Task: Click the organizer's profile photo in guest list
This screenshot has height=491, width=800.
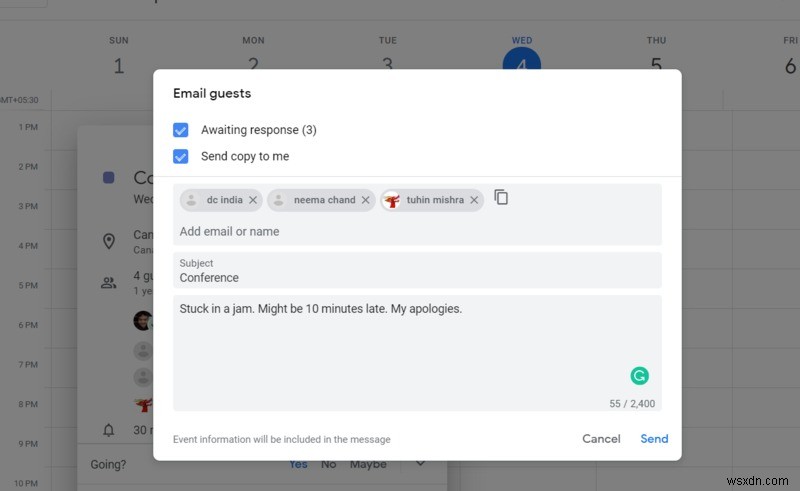Action: pos(143,321)
